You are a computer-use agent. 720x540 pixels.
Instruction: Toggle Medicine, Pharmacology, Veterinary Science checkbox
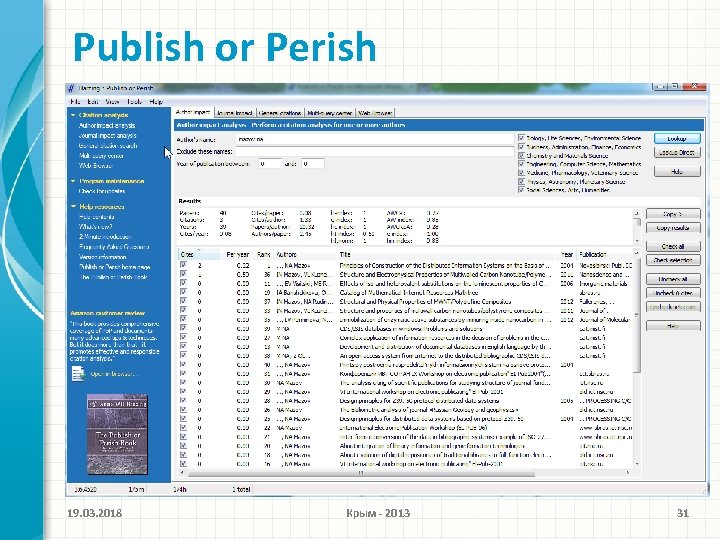click(521, 173)
